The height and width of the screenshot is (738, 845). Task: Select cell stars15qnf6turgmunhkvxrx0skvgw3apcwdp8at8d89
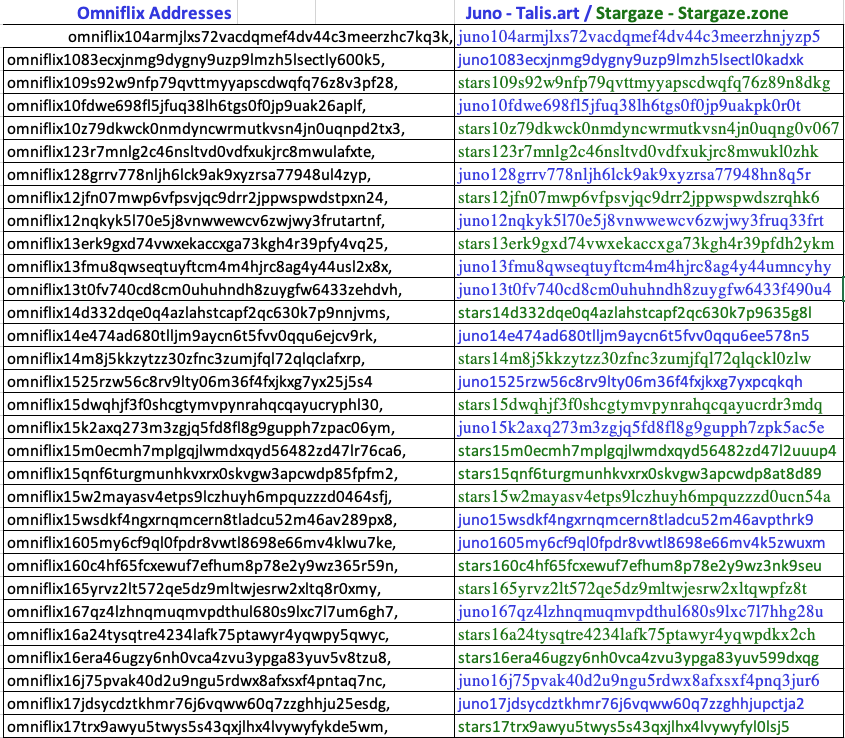649,474
